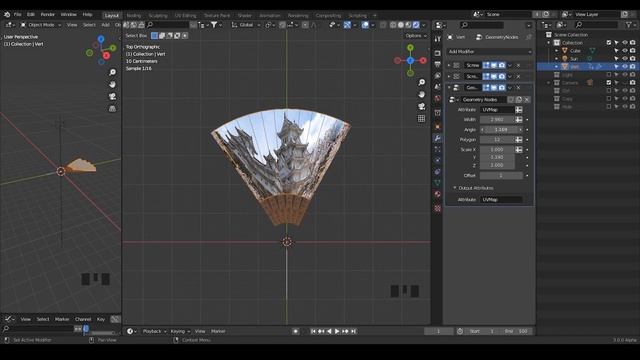Image resolution: width=640 pixels, height=360 pixels.
Task: Adjust the Polygon value slider
Action: 497,140
